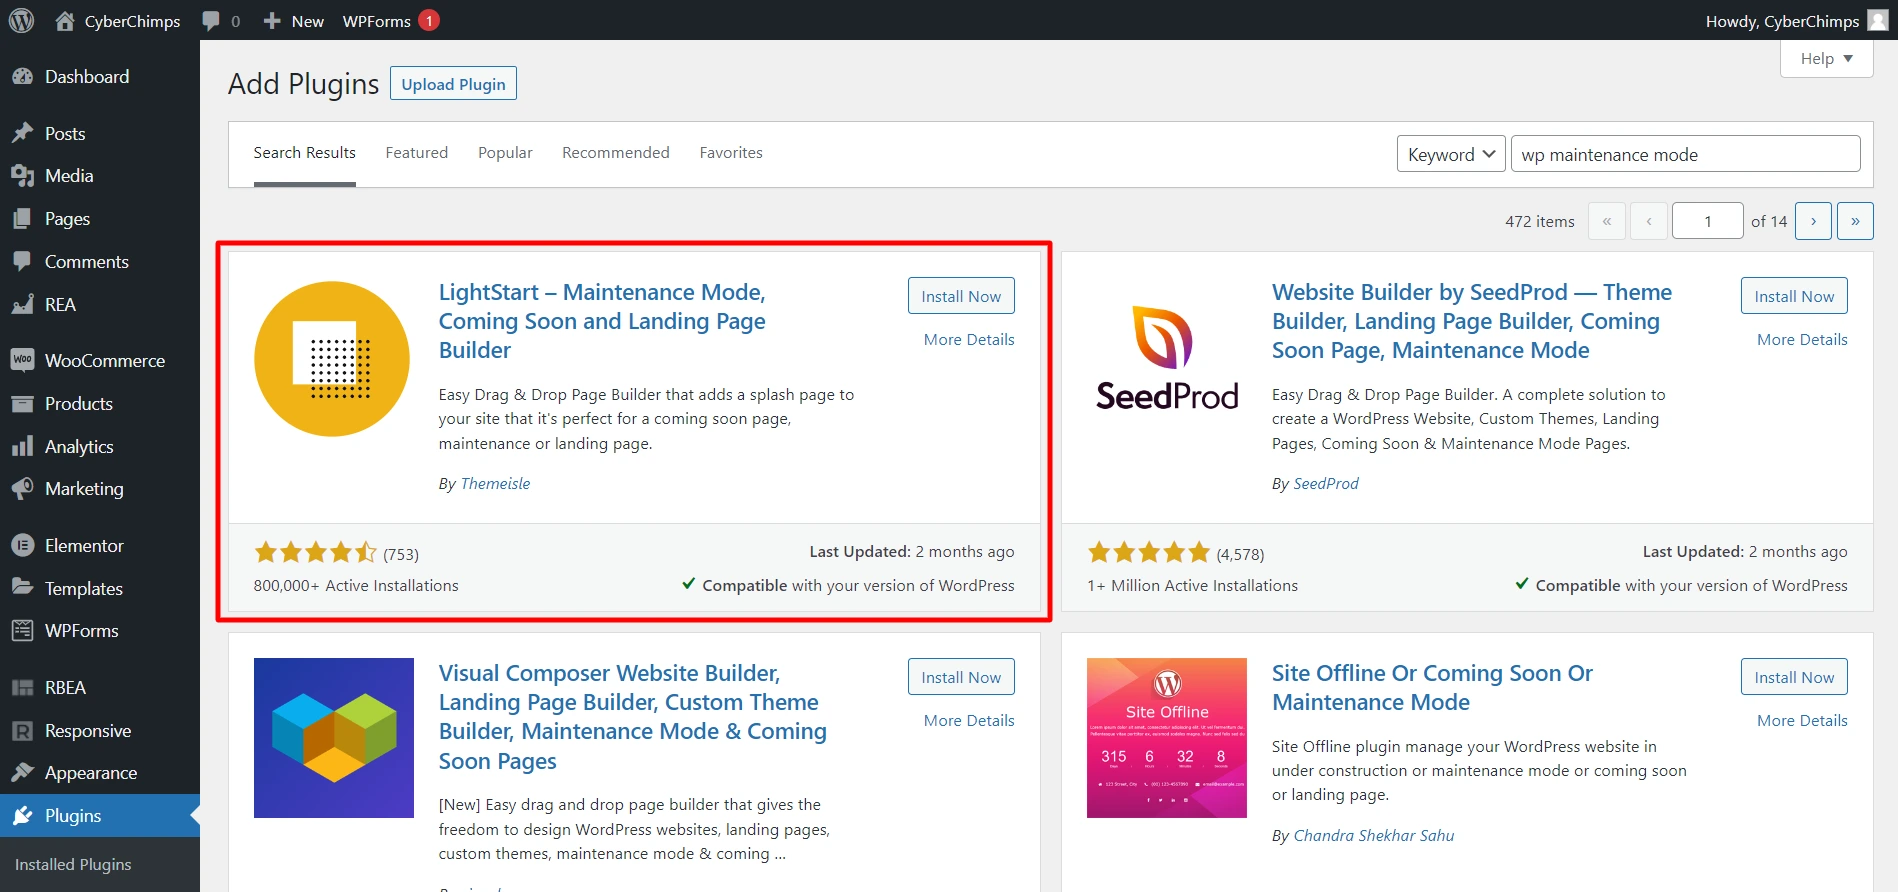Install the LightStart plugin now
1898x892 pixels.
point(961,296)
